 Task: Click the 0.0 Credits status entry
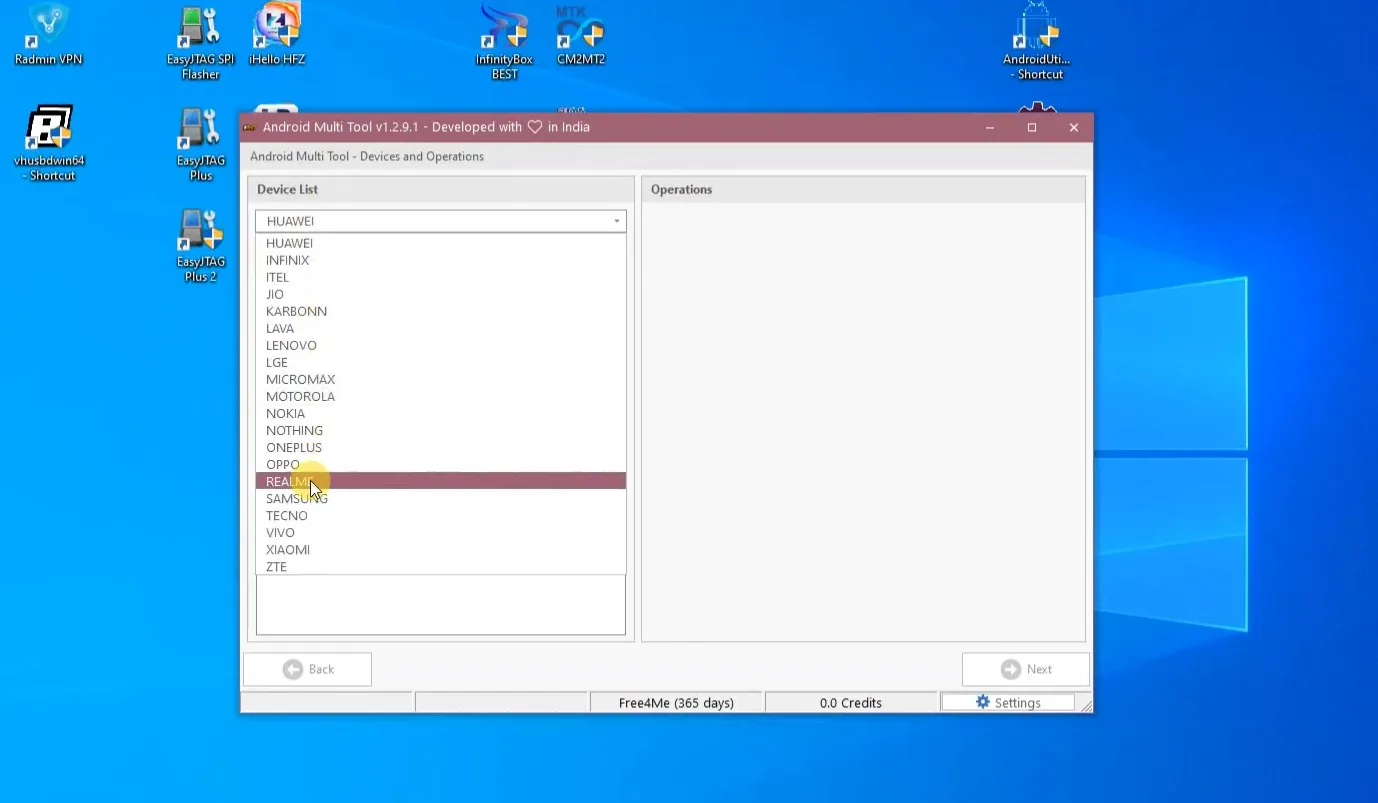pos(851,702)
